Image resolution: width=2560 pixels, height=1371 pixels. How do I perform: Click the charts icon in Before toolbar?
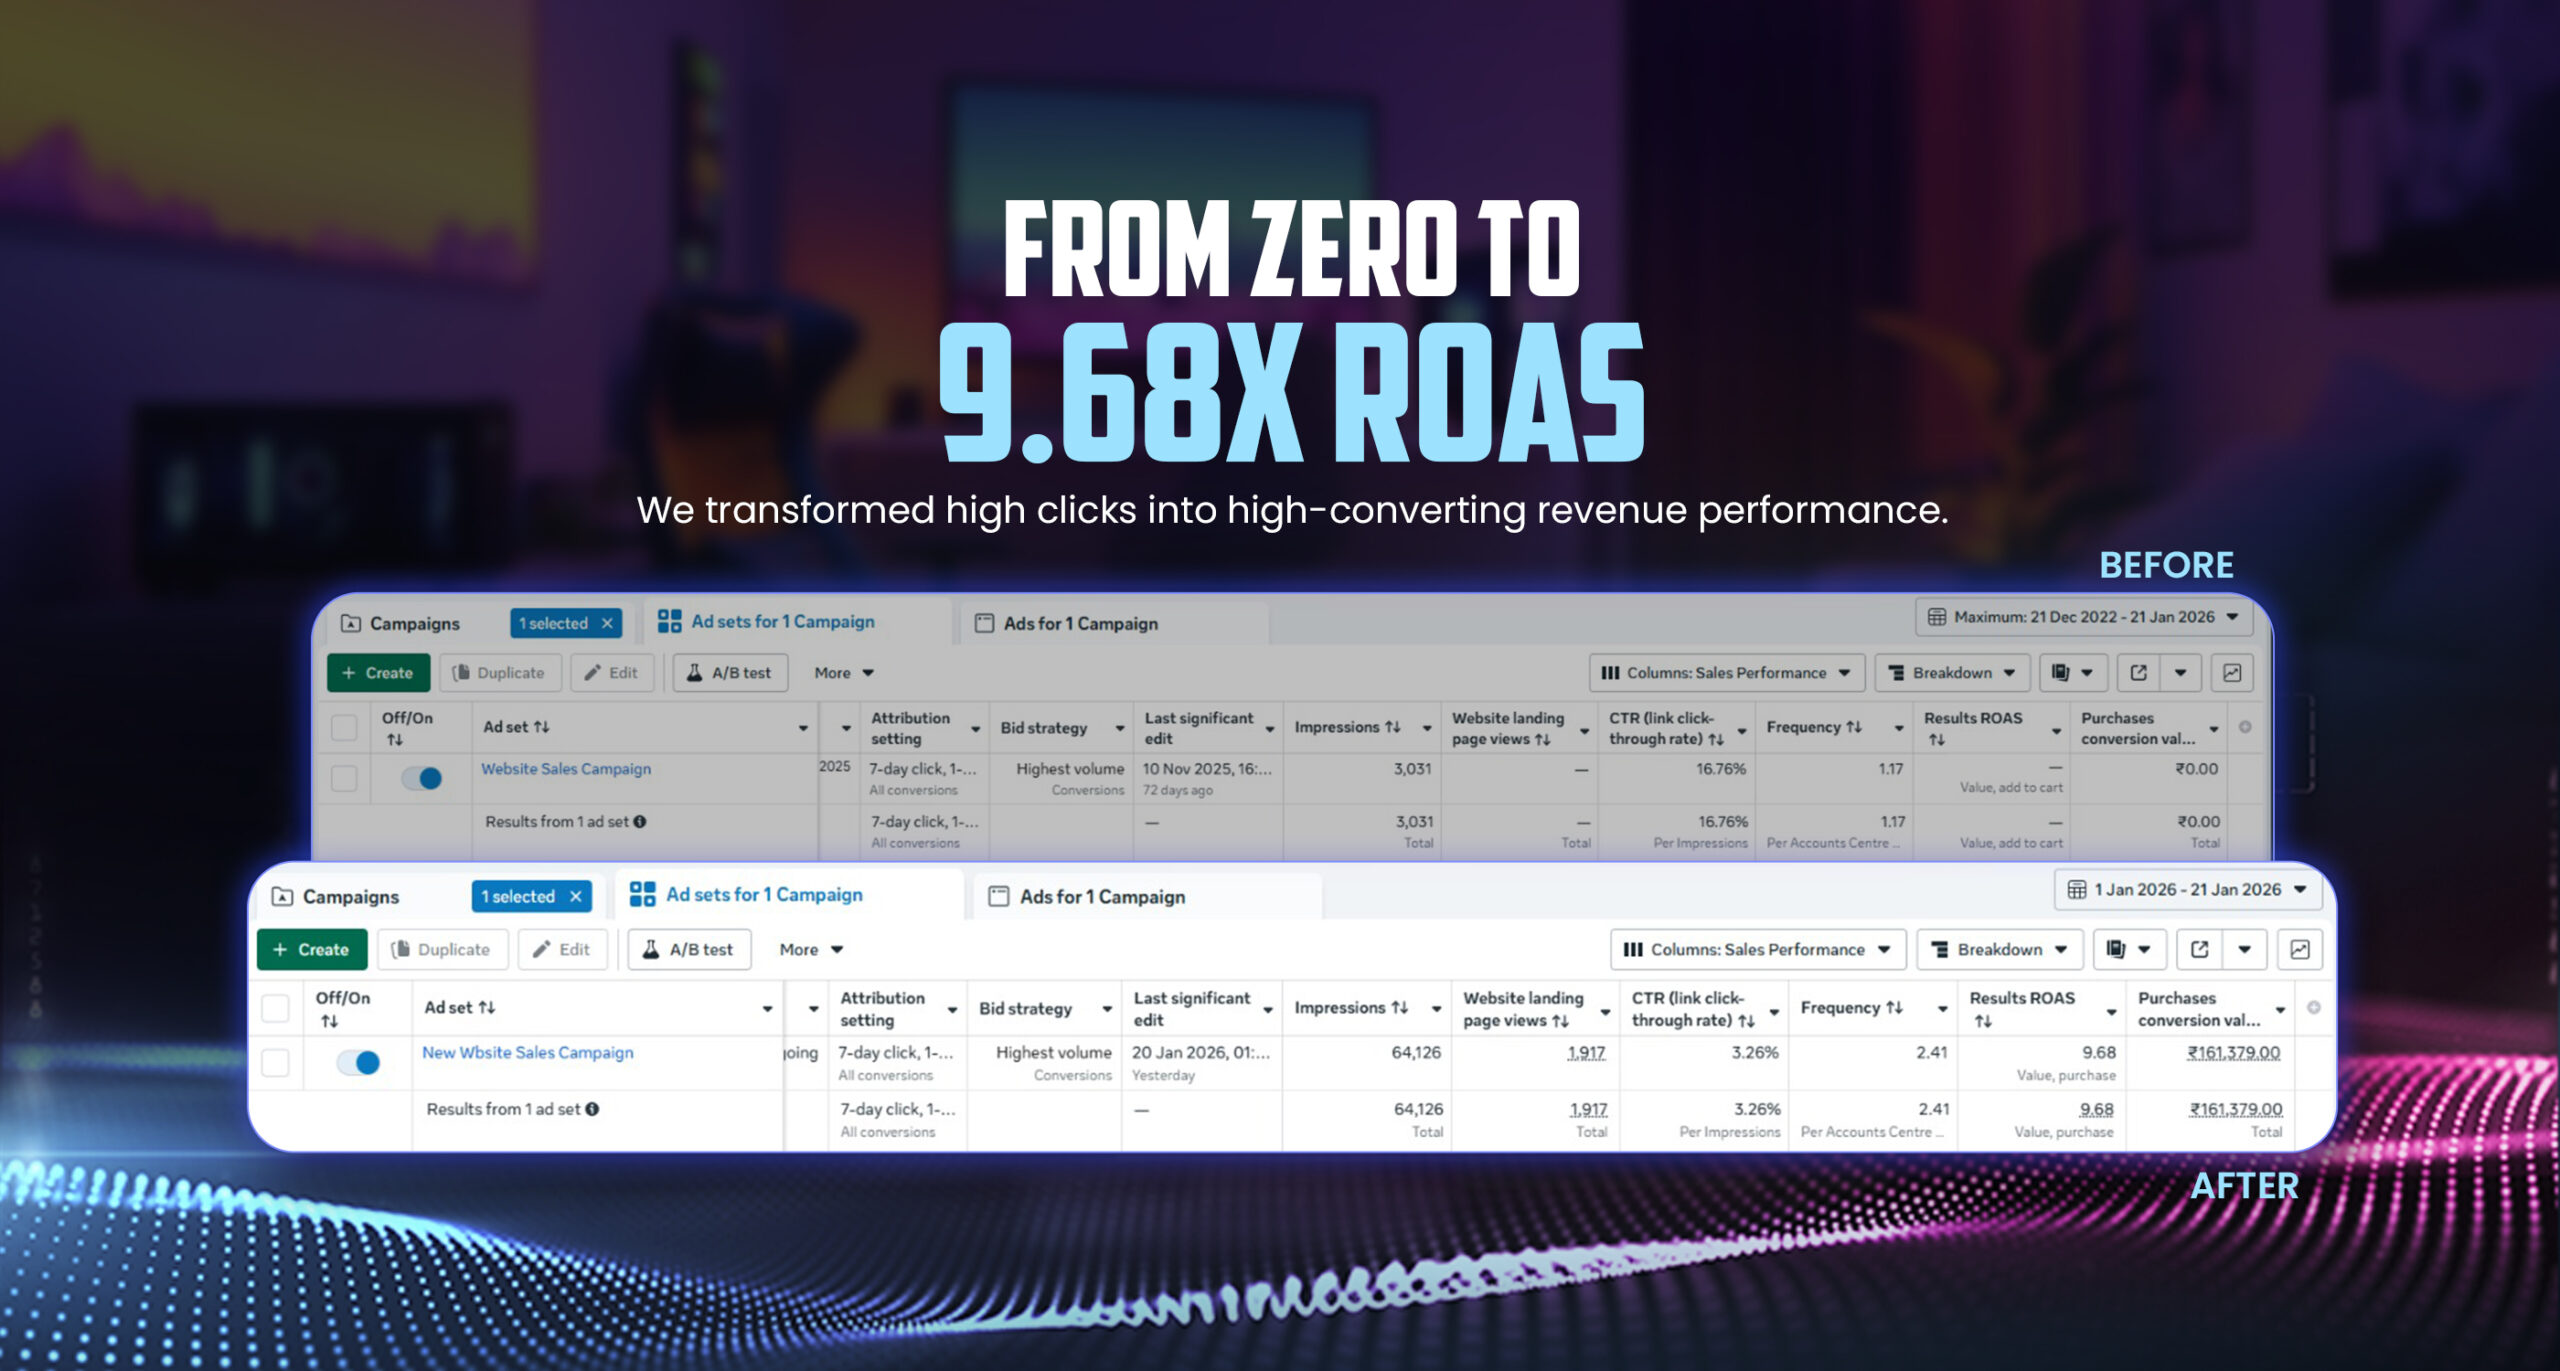coord(2232,673)
